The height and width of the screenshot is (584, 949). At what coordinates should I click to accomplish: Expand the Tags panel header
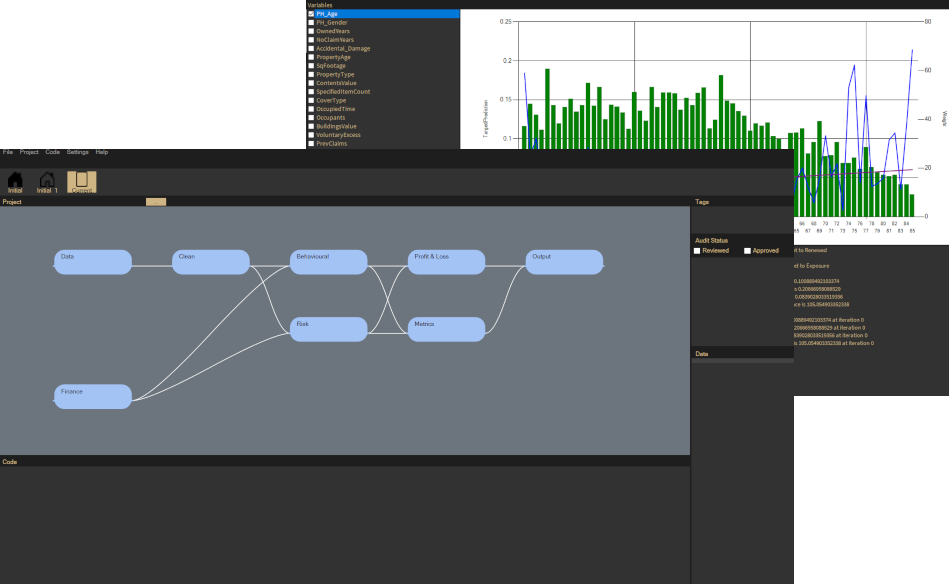[700, 201]
